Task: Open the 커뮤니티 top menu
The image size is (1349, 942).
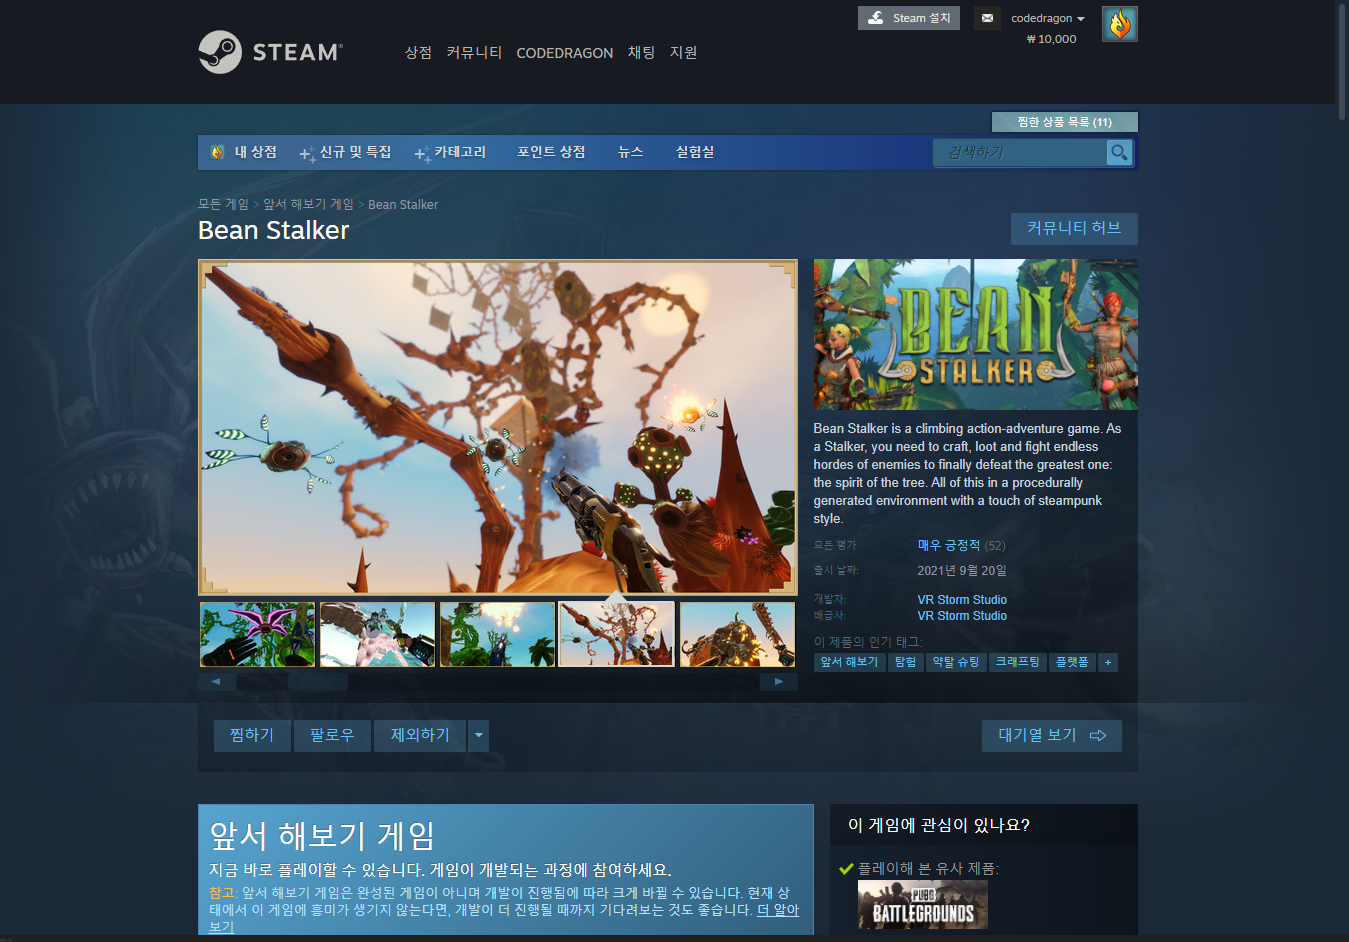Action: (x=474, y=52)
